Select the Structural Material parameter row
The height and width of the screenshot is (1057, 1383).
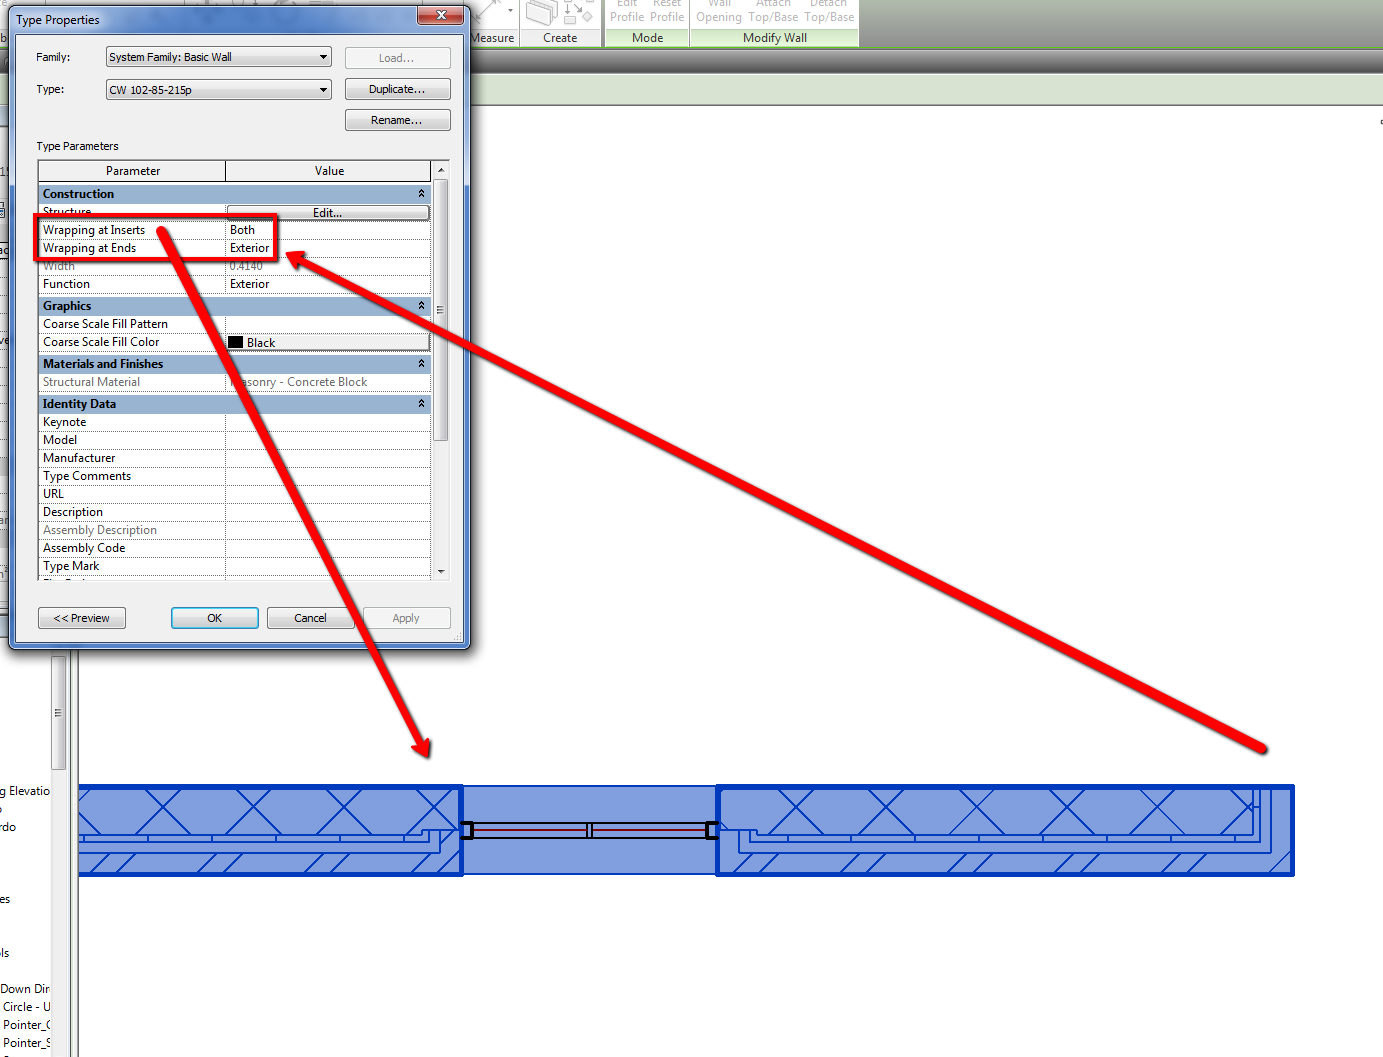tap(234, 382)
